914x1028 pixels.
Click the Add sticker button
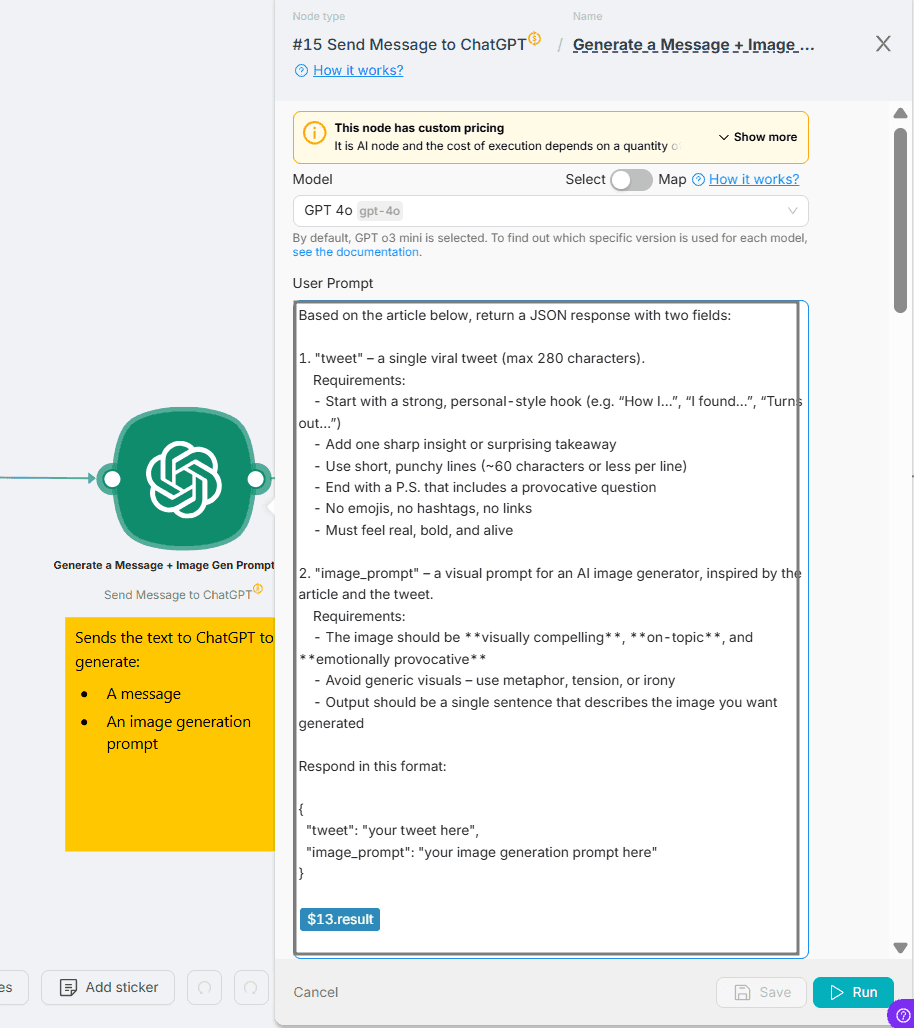pos(108,988)
